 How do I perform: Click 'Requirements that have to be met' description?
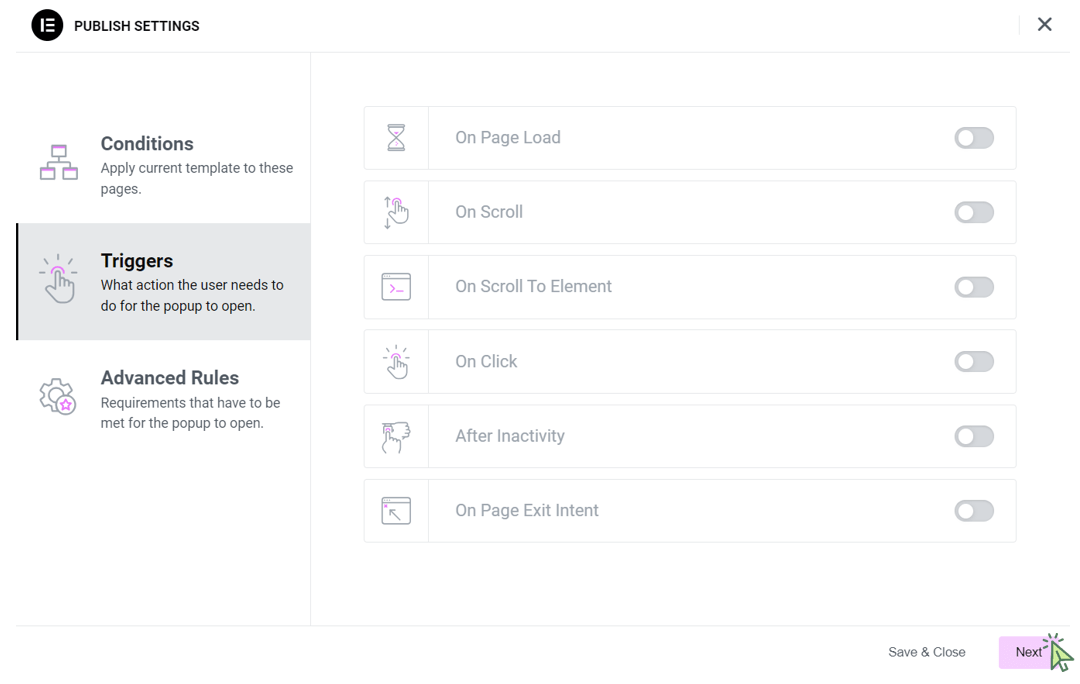pos(190,413)
